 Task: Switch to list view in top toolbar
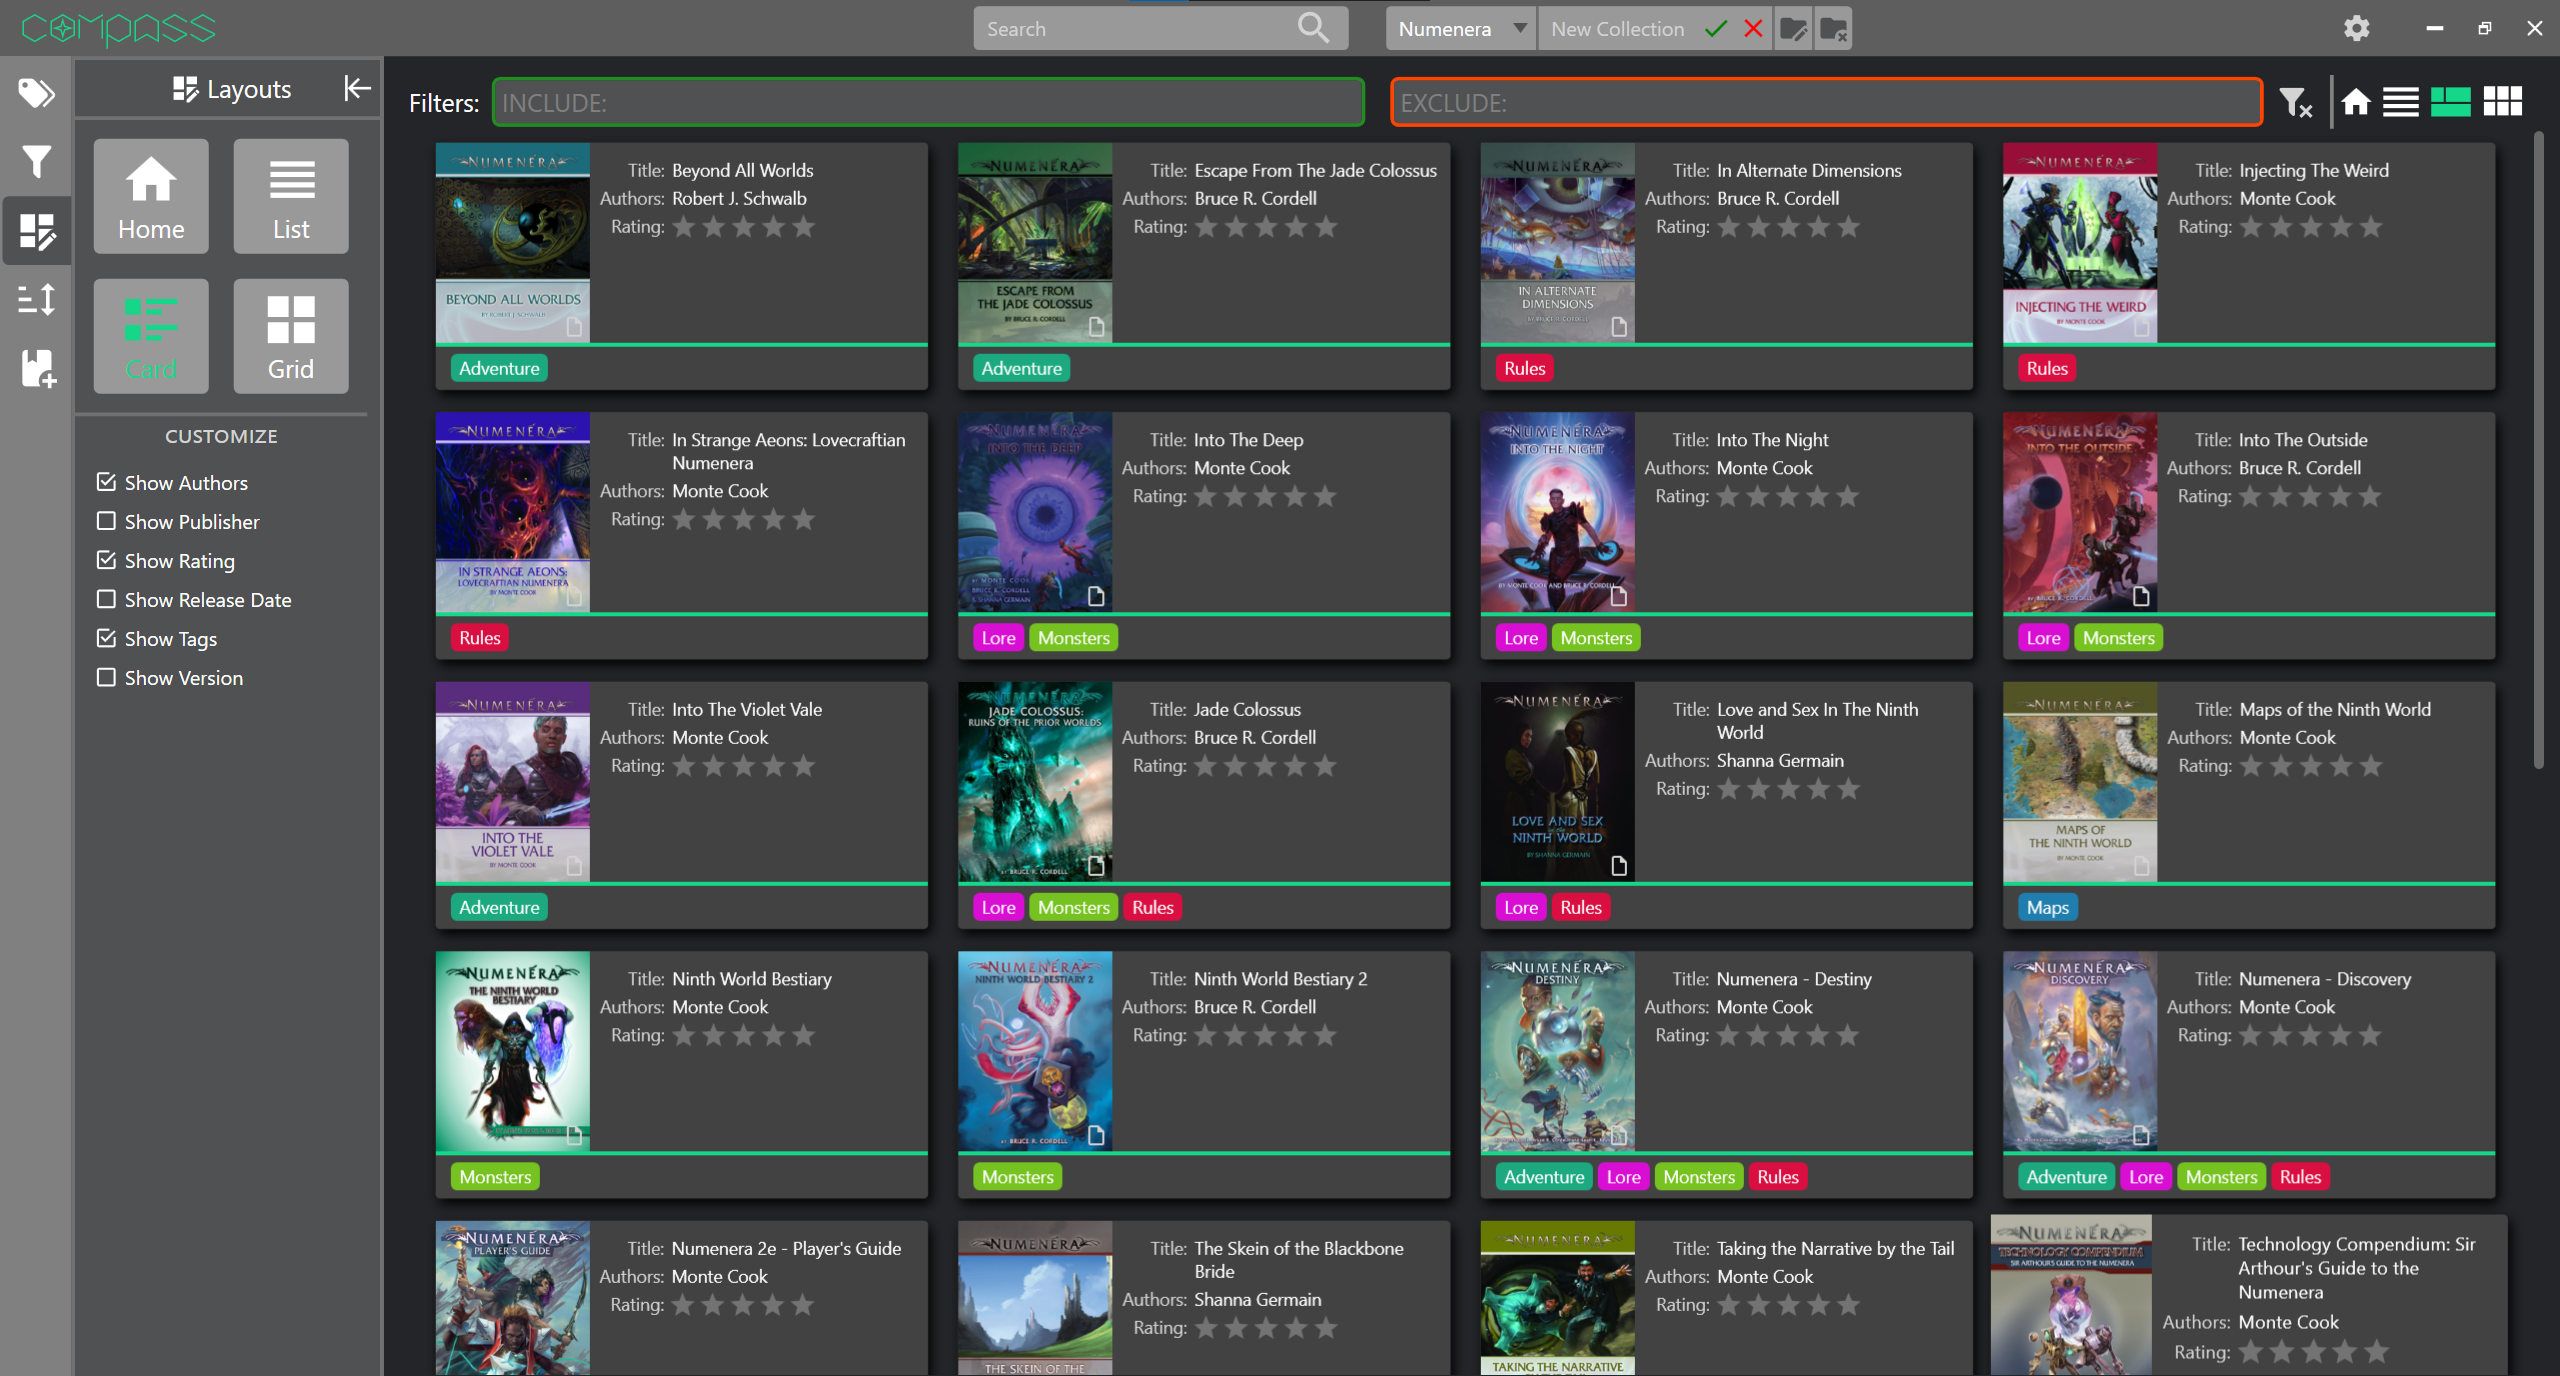pyautogui.click(x=2400, y=102)
